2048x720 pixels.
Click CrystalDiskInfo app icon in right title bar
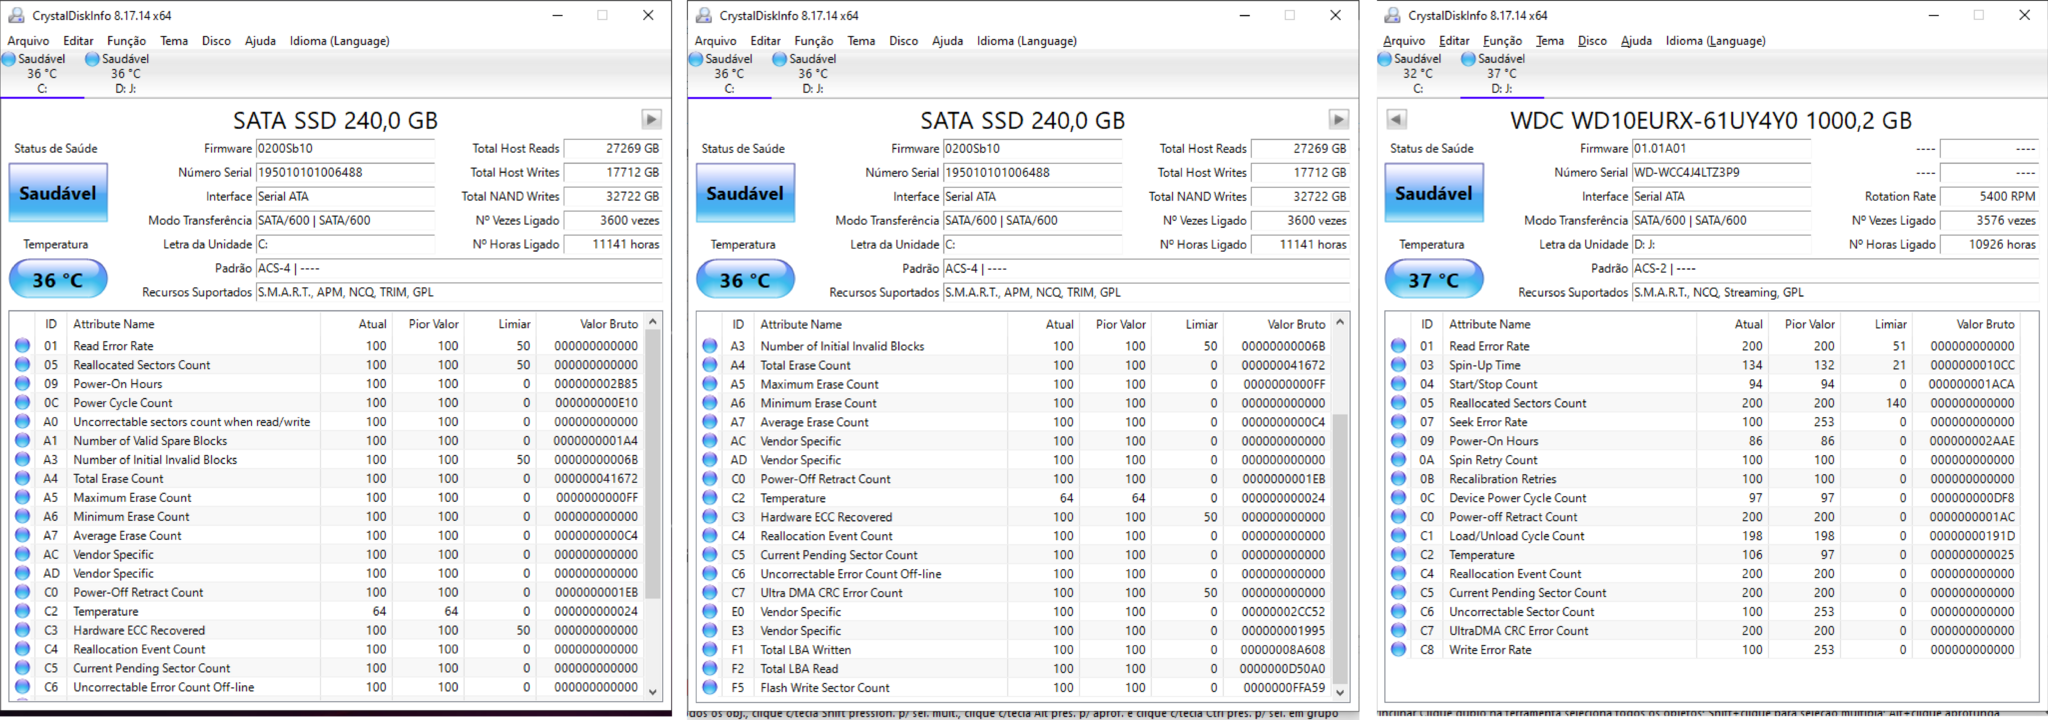(1392, 15)
